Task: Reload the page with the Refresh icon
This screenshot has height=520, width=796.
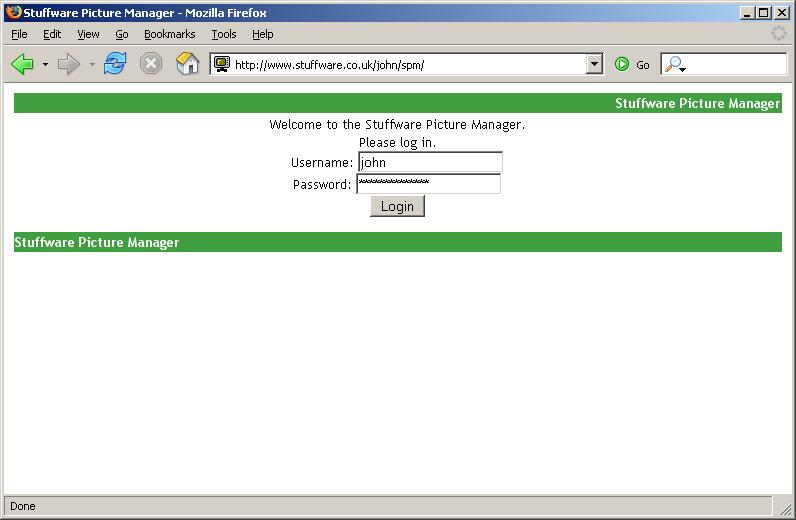Action: pos(115,64)
